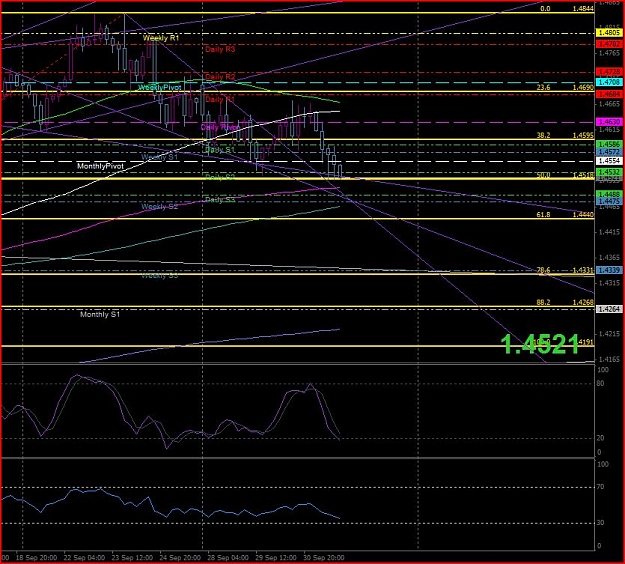Click the 'Daily Pivot' magenta label

pyautogui.click(x=219, y=127)
